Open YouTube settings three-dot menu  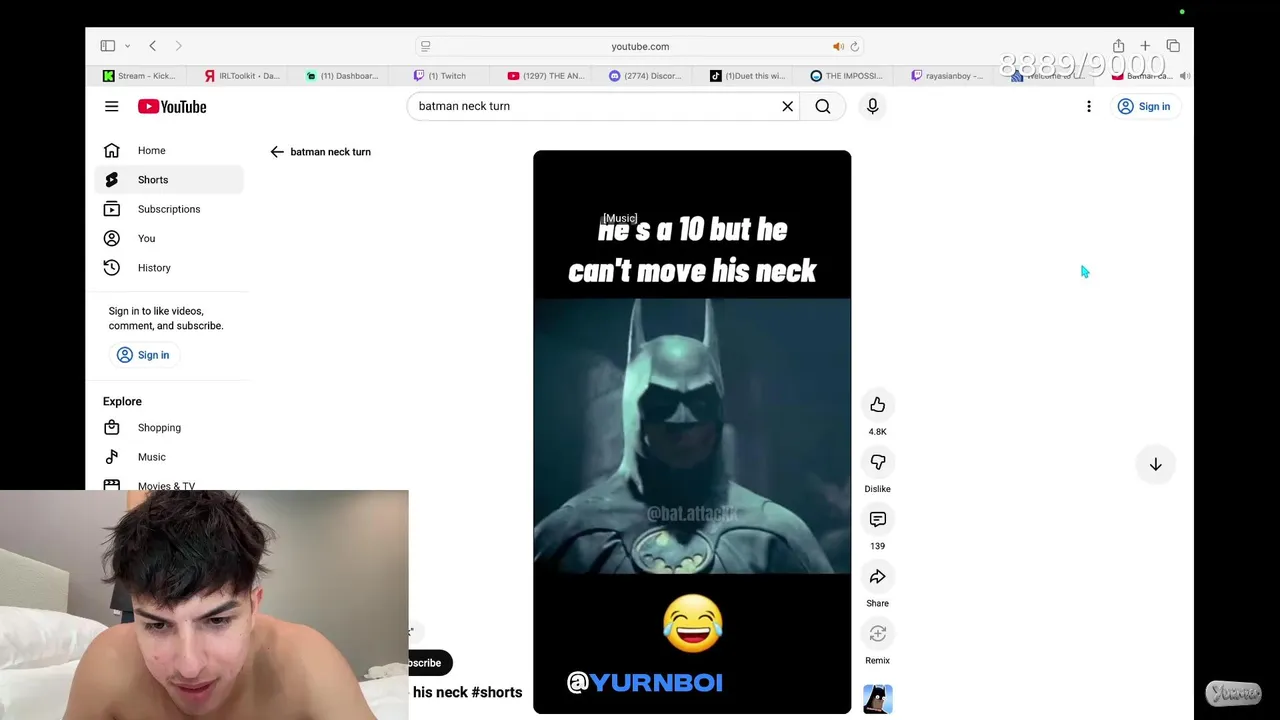1089,106
